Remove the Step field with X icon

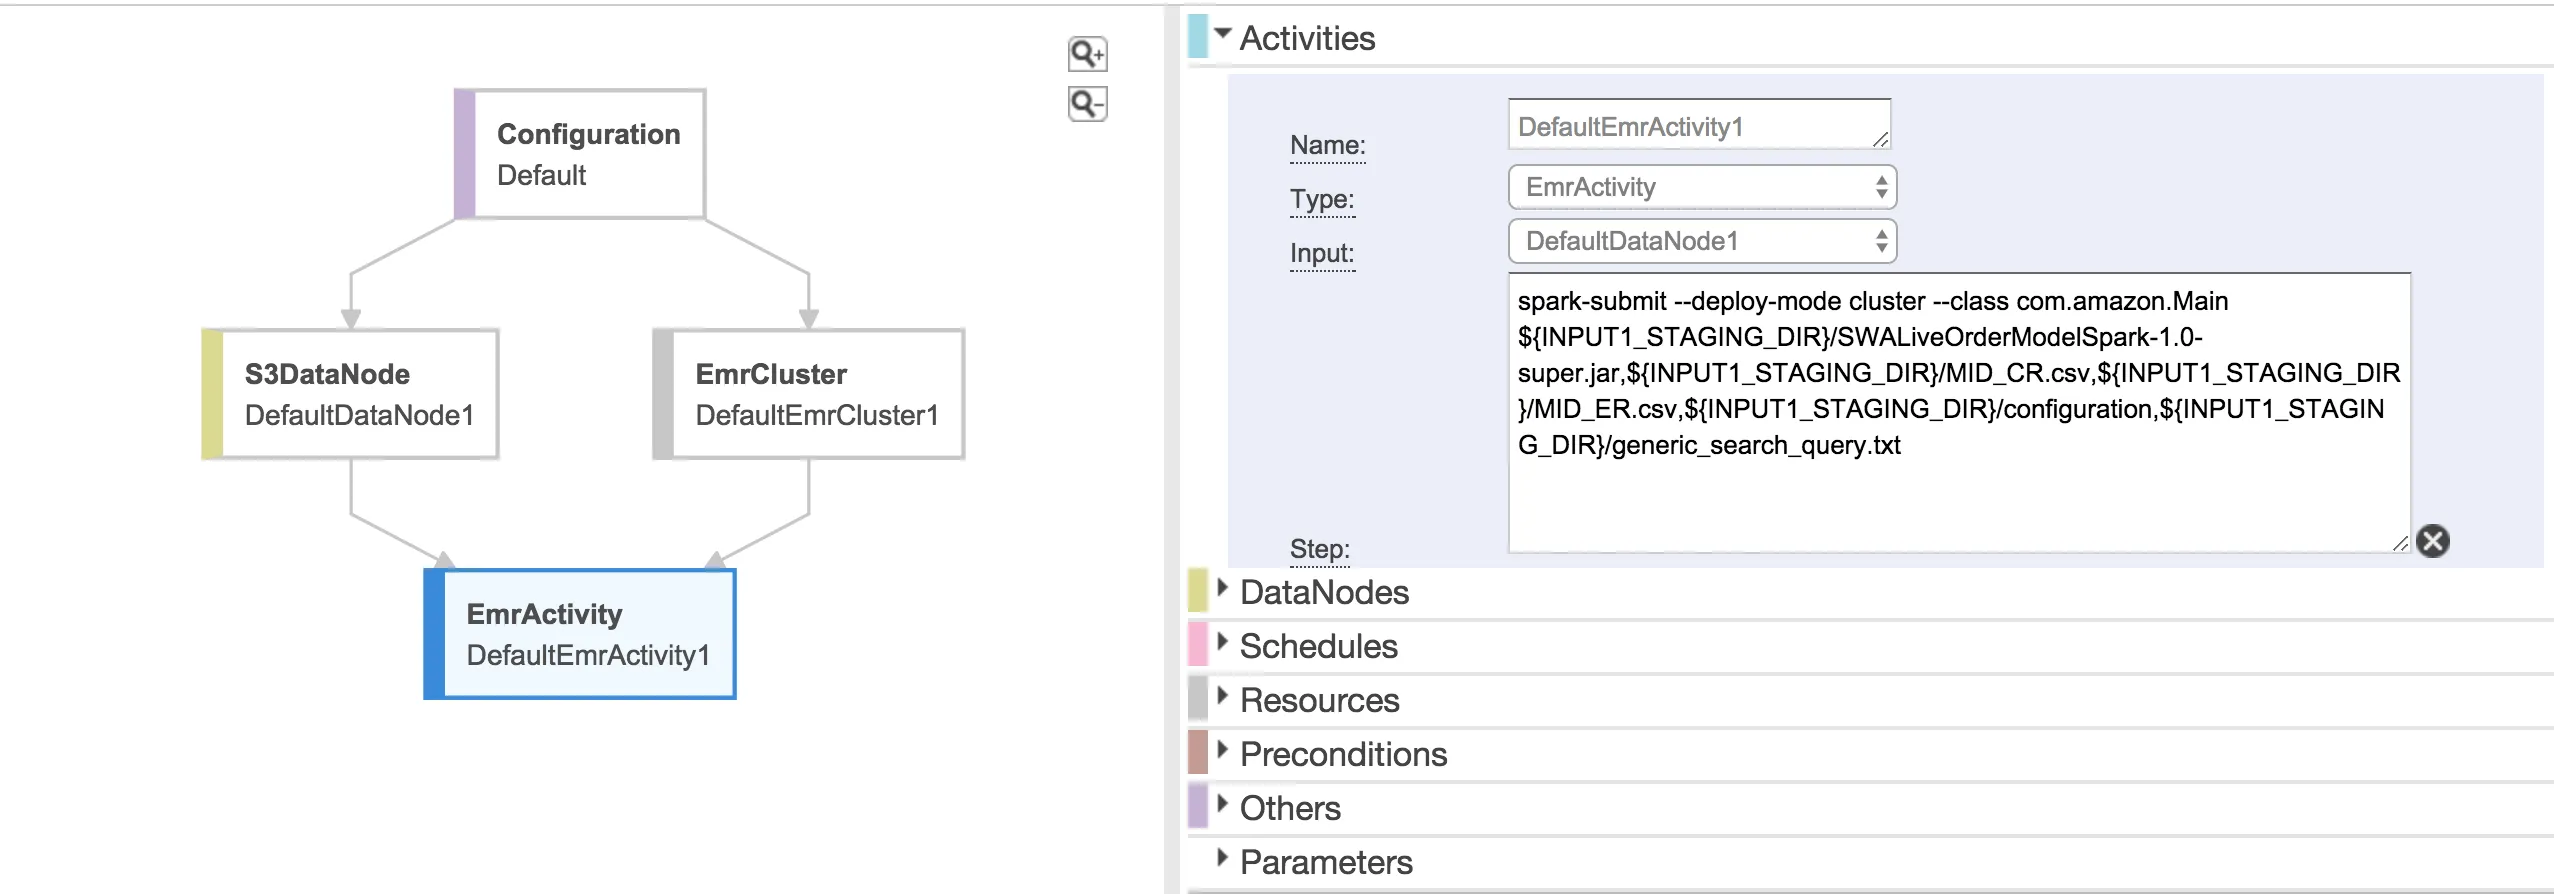[x=2432, y=541]
